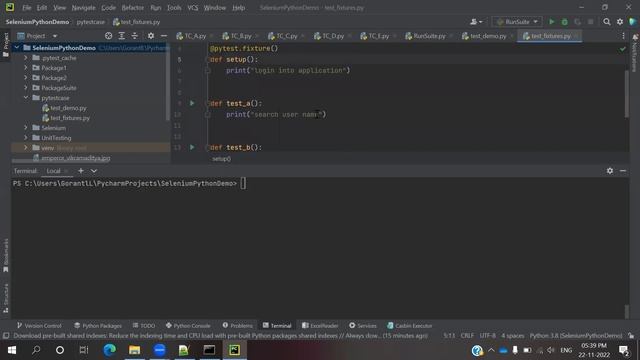Expand all in Project panel toolbar
The image size is (640, 360).
[x=122, y=36]
